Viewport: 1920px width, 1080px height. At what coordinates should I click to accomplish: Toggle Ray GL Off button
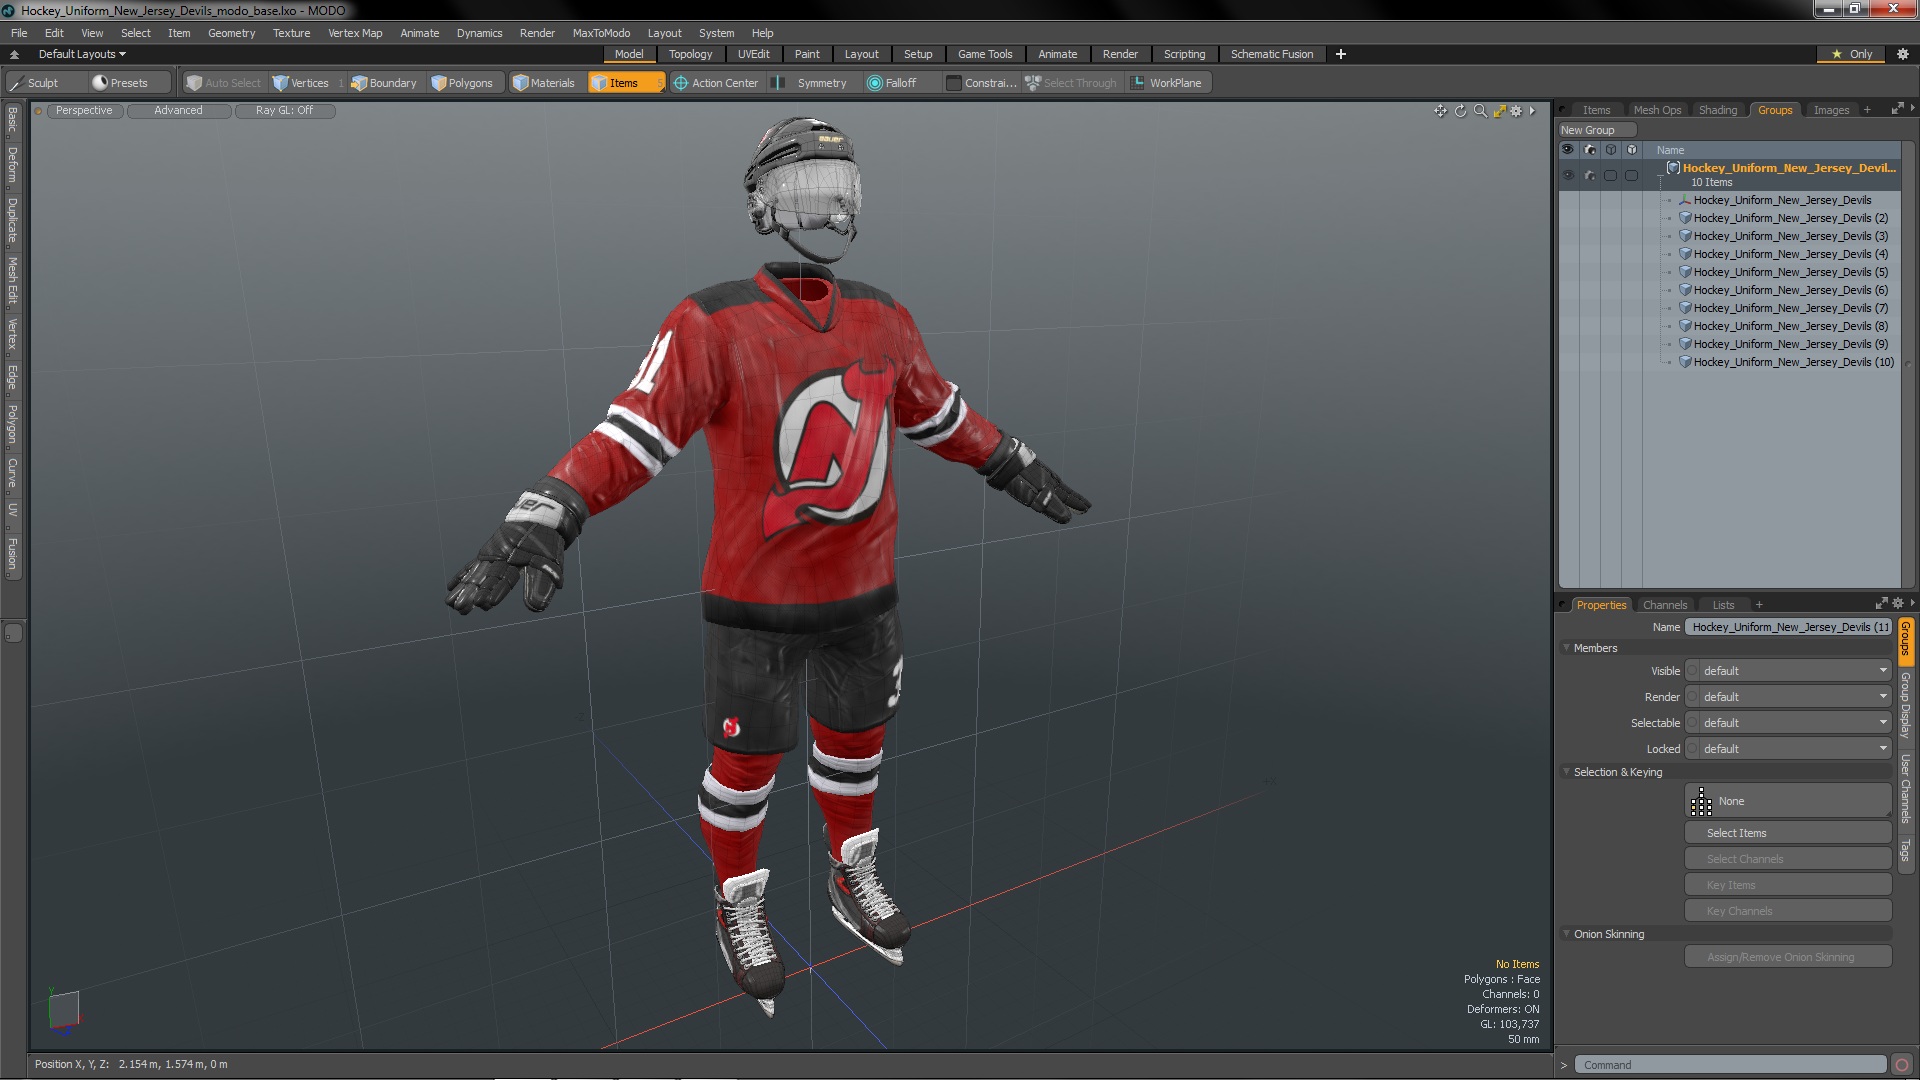285,111
